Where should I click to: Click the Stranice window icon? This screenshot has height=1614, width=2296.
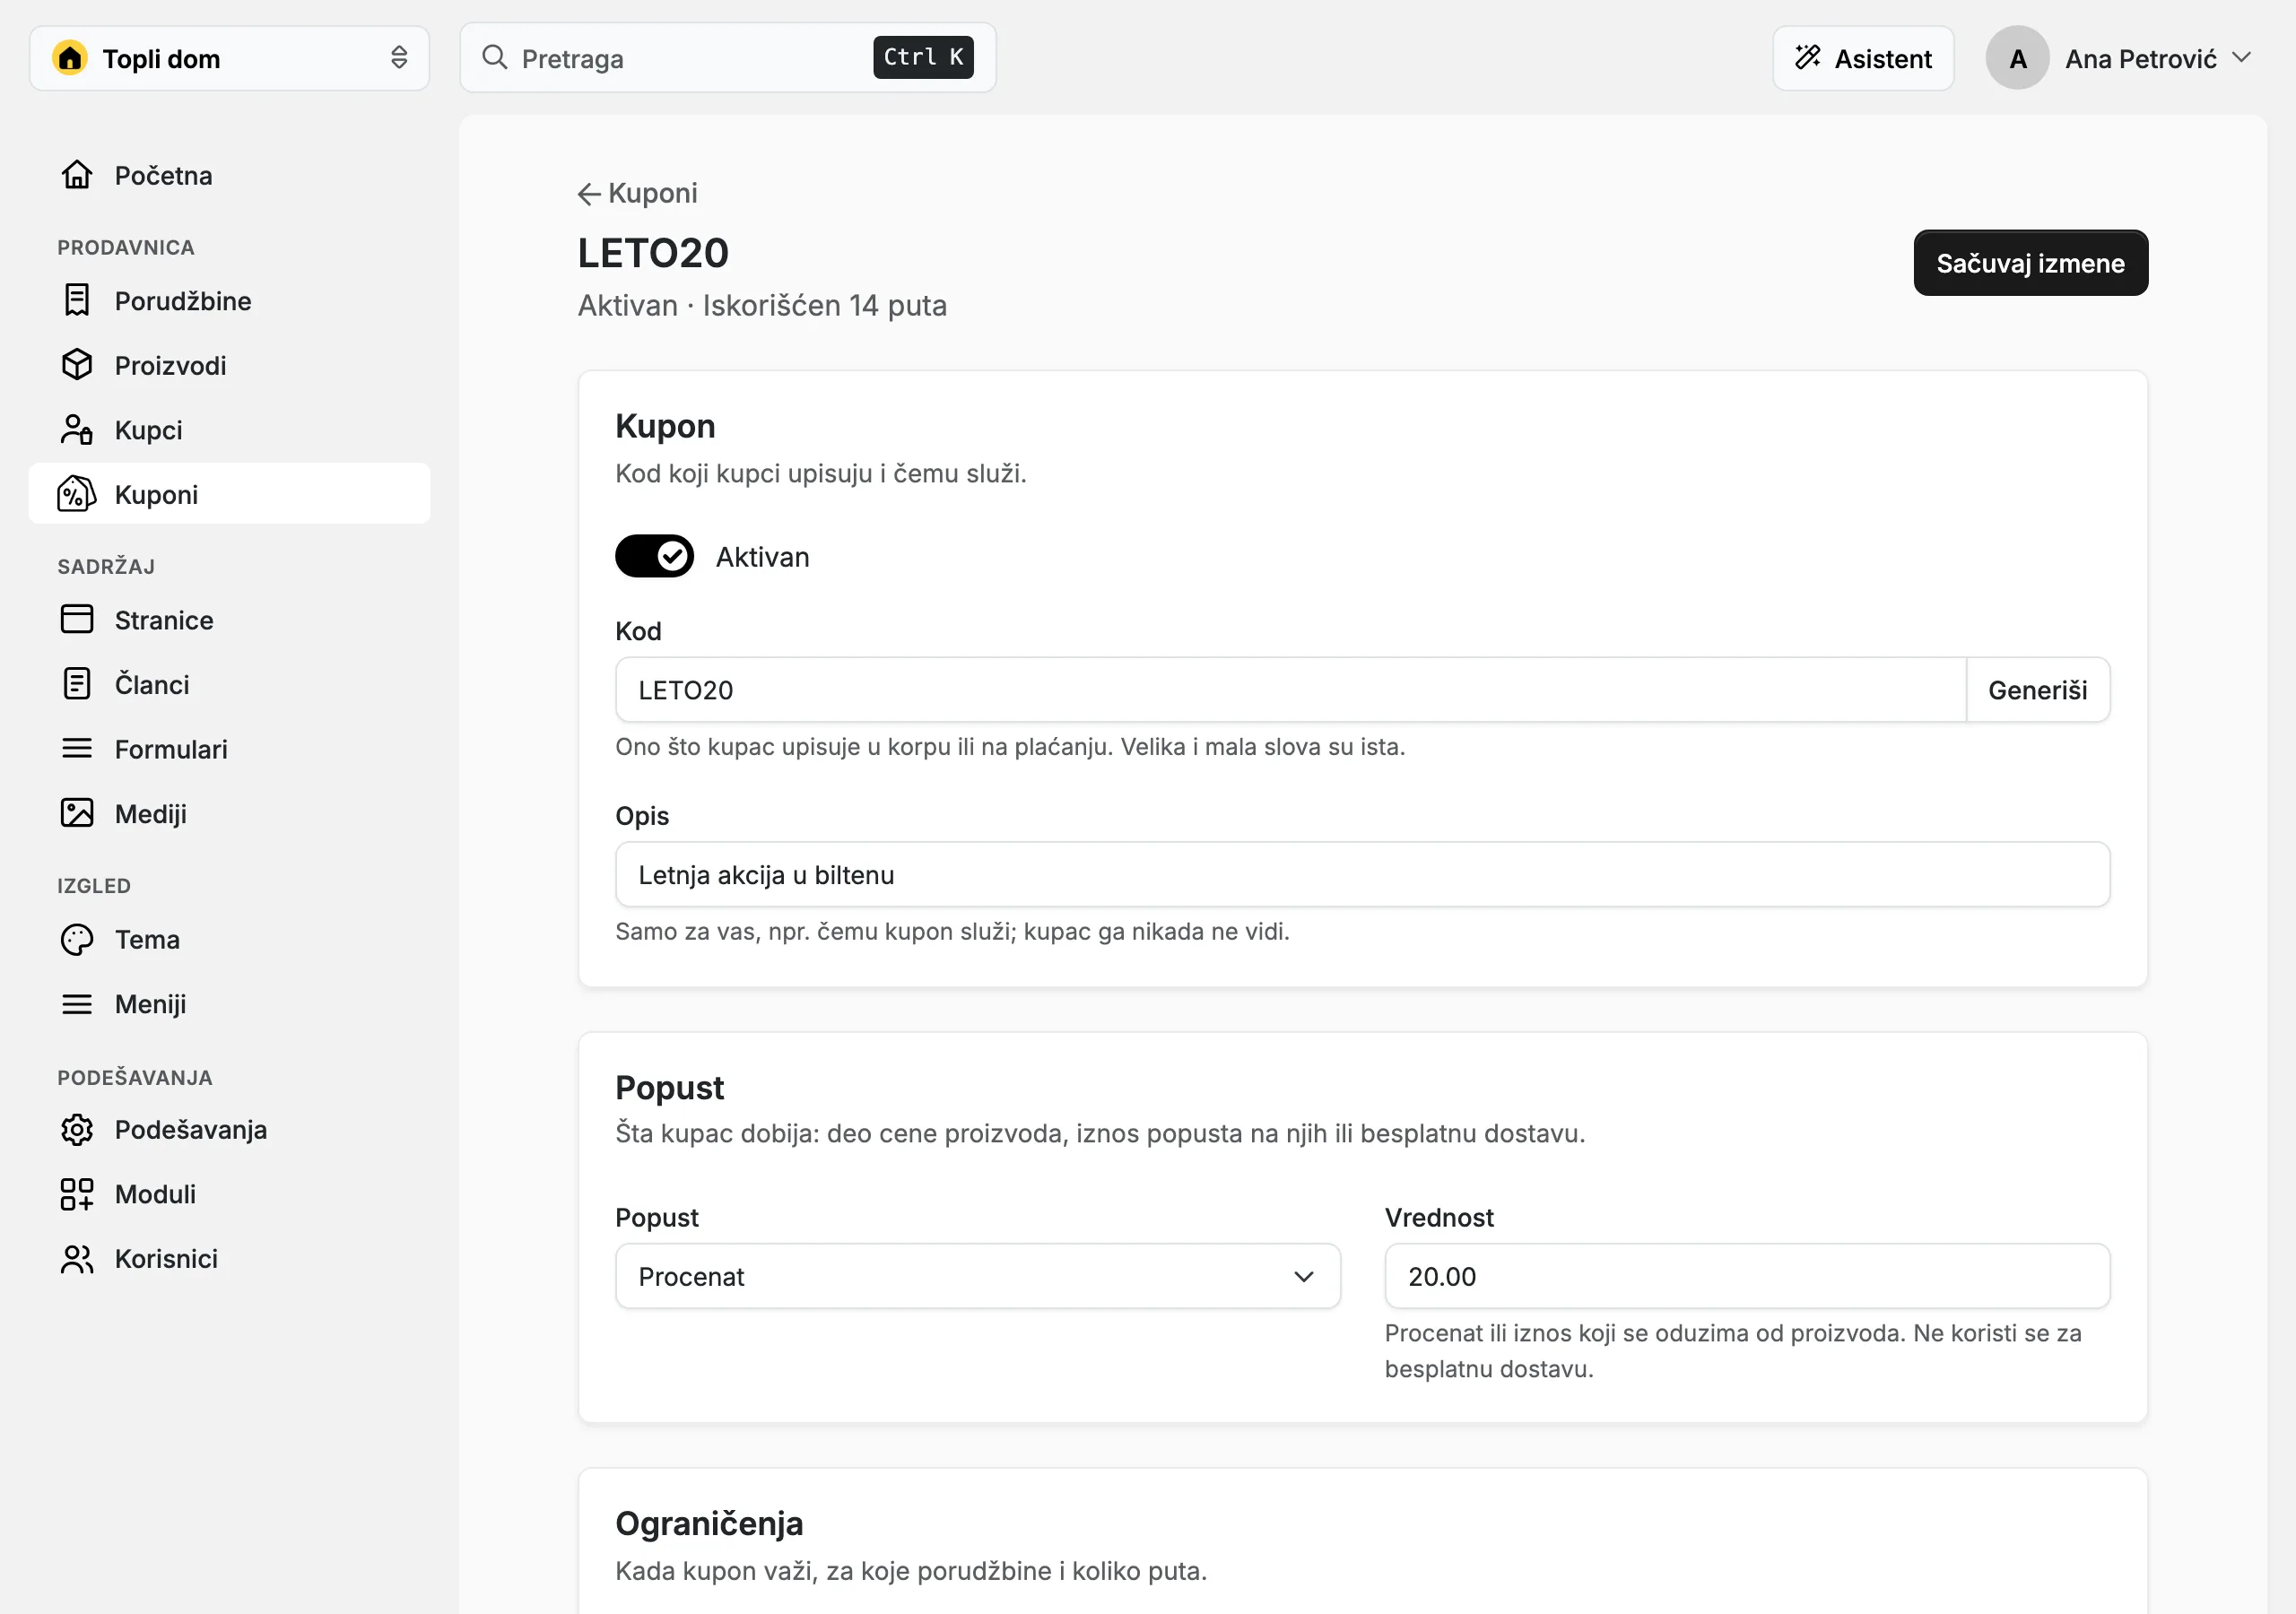(x=77, y=619)
